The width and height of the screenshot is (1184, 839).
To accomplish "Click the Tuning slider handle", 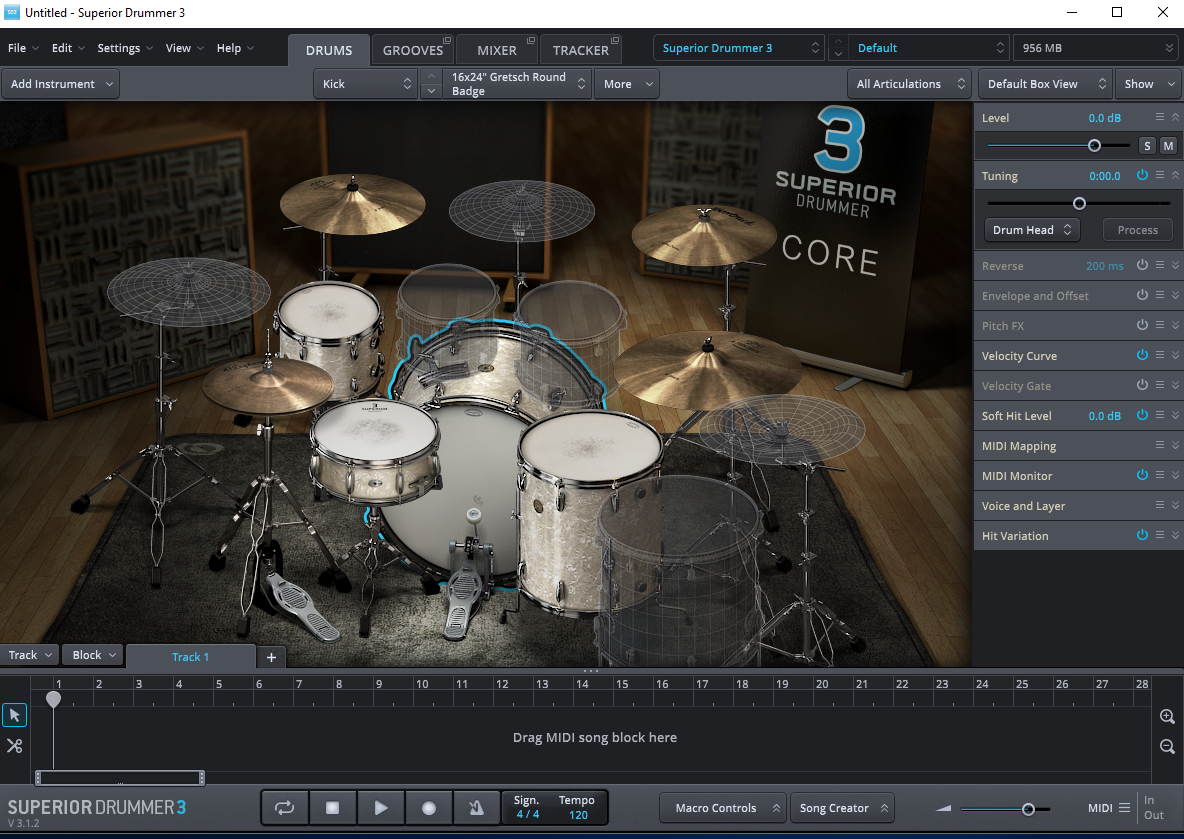I will point(1079,203).
